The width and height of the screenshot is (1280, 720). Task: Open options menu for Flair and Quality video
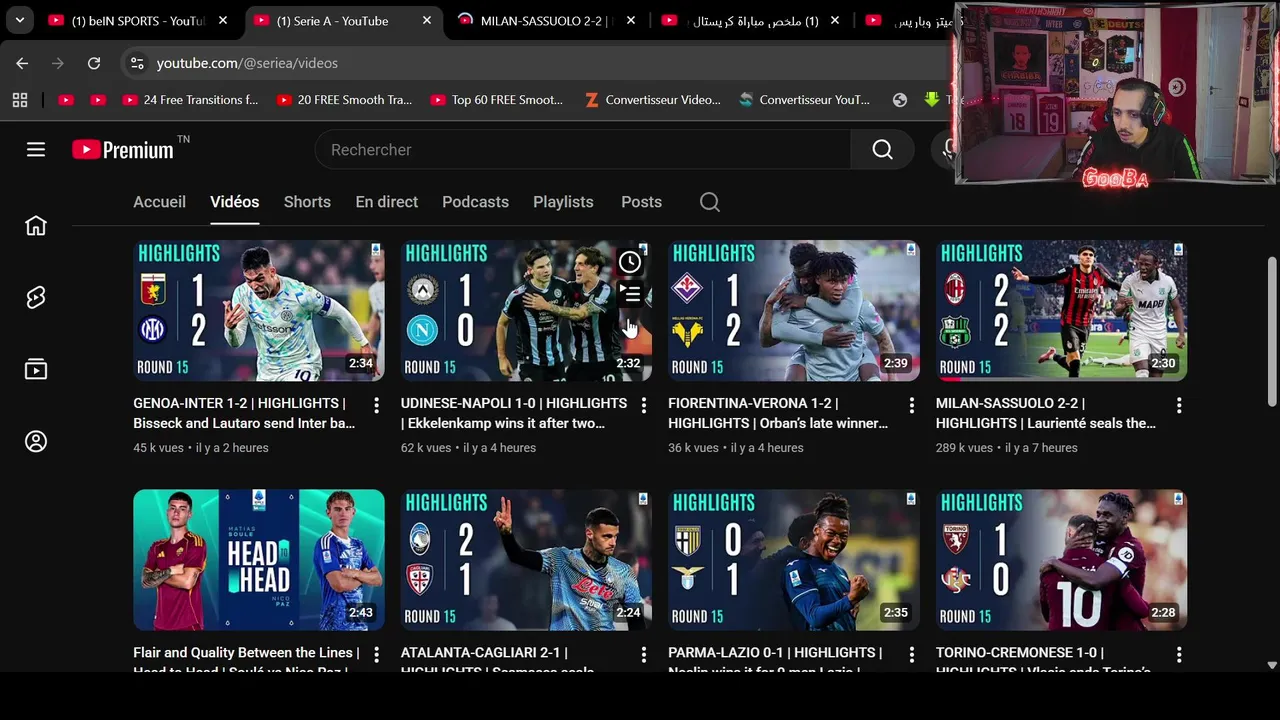click(376, 654)
